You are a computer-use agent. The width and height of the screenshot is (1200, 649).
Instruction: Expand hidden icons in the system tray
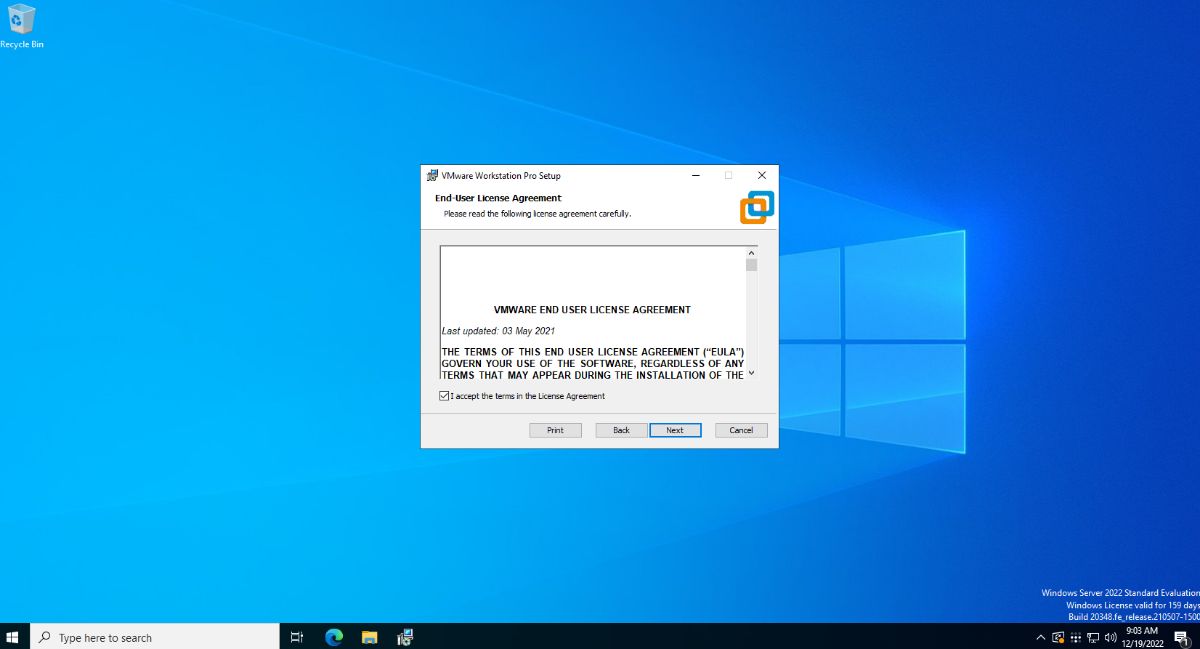1040,637
